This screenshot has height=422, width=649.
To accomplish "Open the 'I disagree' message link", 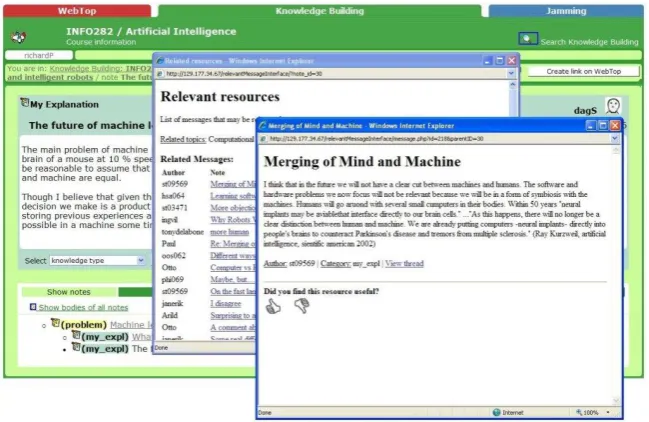I will (x=226, y=303).
